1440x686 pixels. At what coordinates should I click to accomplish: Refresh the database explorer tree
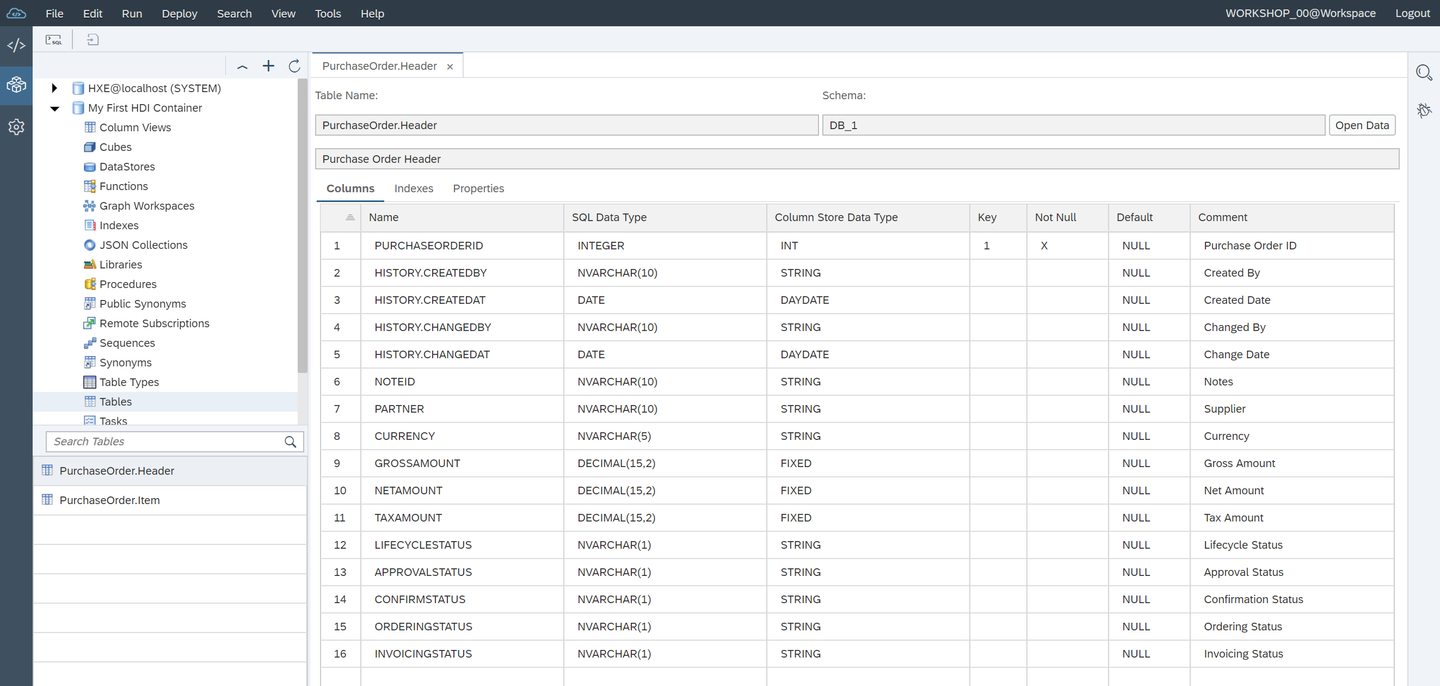(x=294, y=66)
